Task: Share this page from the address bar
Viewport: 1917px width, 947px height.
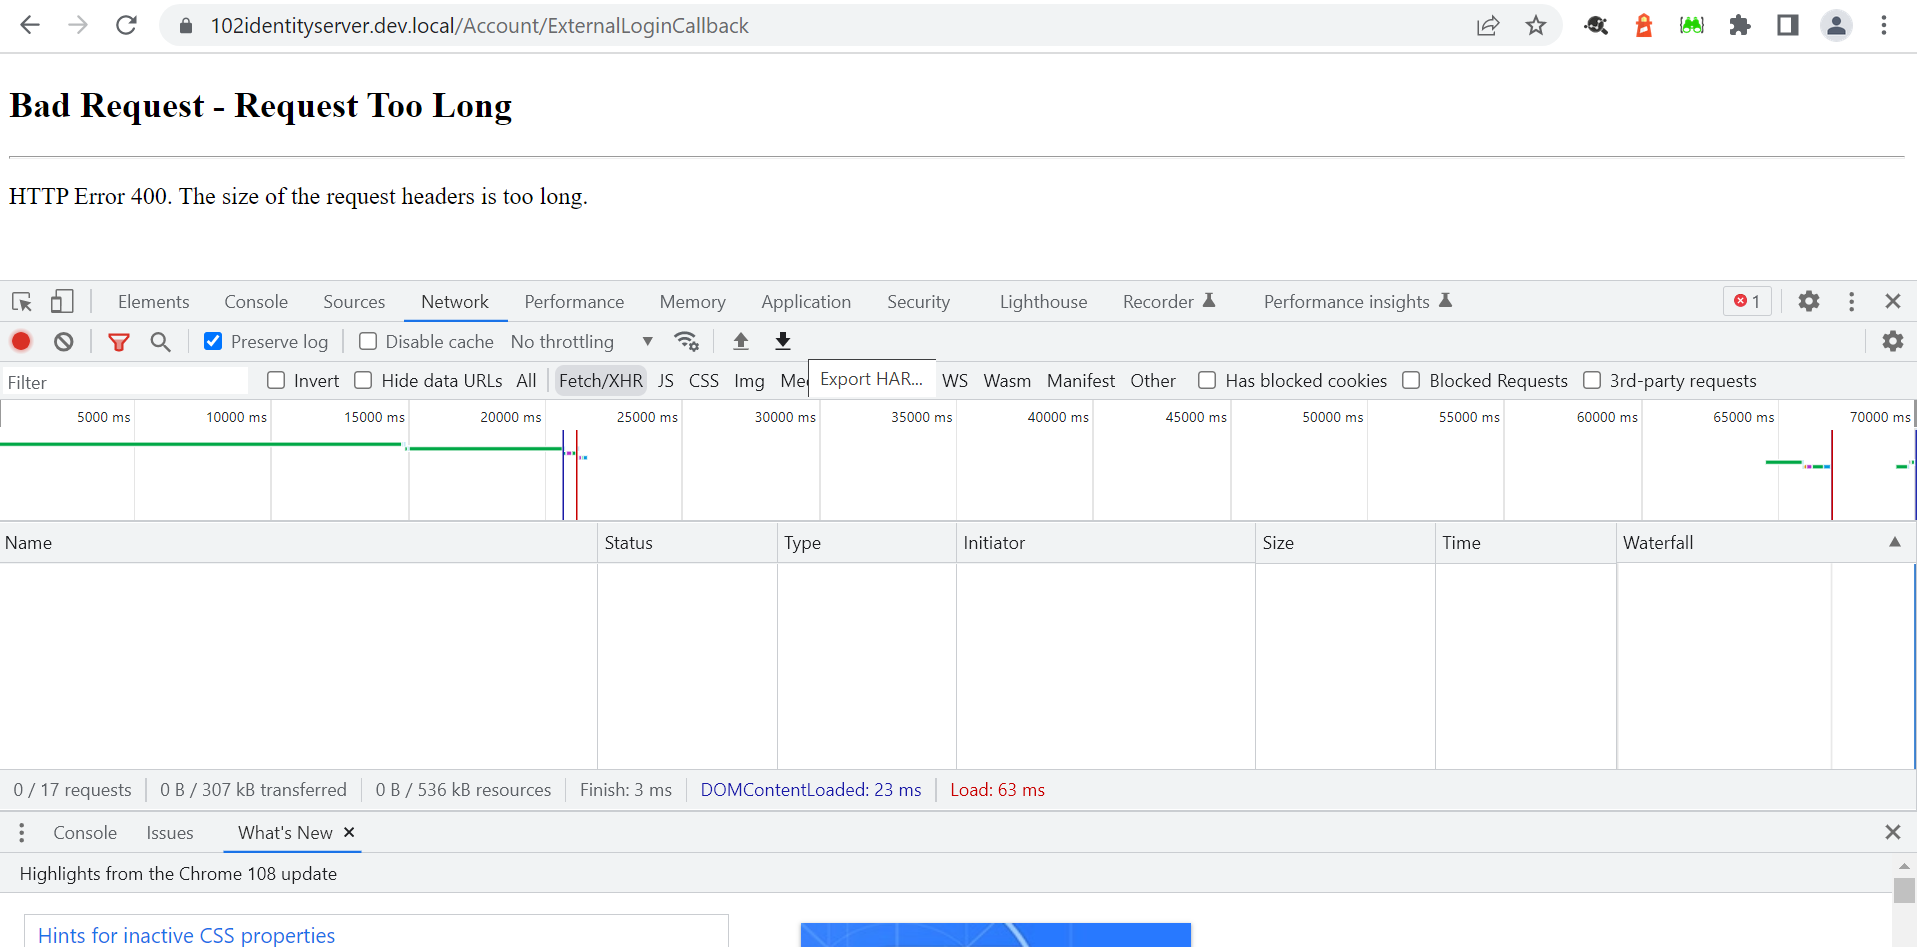Action: tap(1488, 26)
